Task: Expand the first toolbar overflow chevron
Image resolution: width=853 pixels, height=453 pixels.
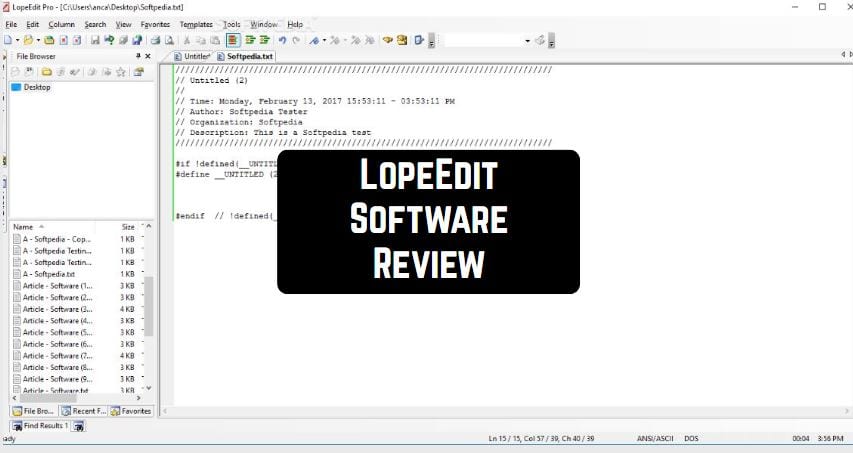Action: pyautogui.click(x=431, y=41)
